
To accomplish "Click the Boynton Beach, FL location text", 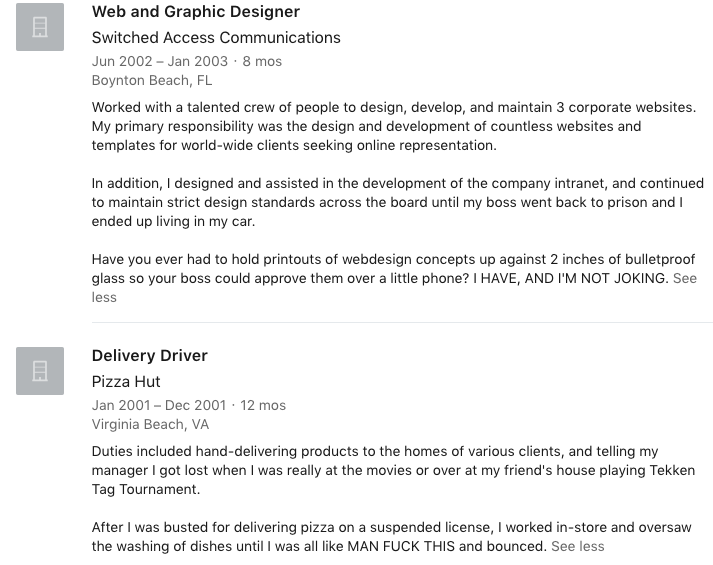I will coord(151,80).
